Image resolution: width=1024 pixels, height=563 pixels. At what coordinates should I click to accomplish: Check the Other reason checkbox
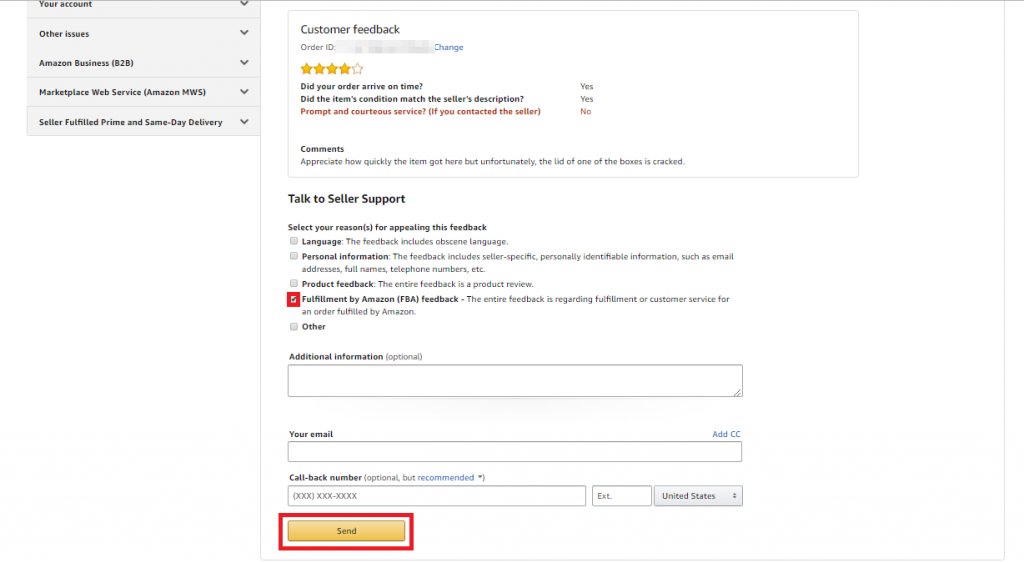294,327
